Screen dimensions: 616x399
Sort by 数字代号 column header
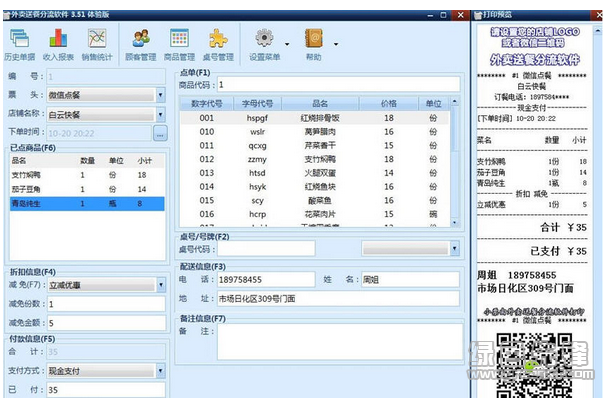pyautogui.click(x=207, y=104)
